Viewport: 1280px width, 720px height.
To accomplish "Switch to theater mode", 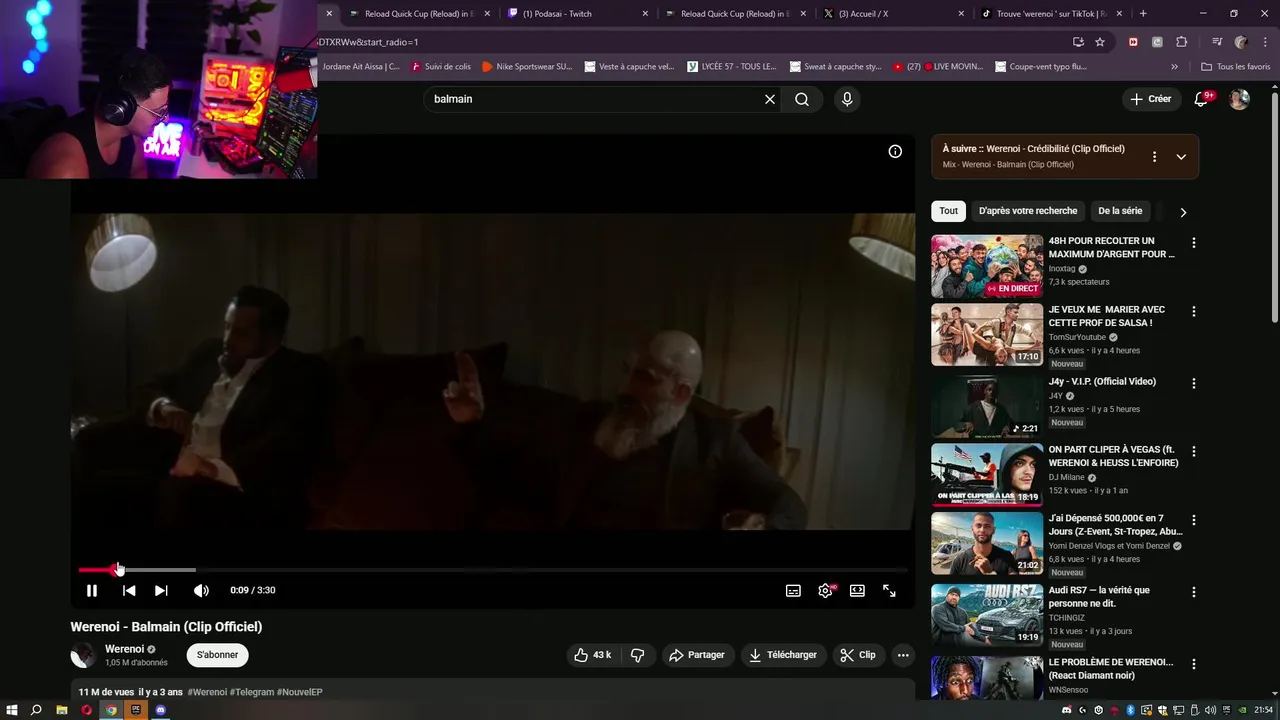I will pos(857,590).
